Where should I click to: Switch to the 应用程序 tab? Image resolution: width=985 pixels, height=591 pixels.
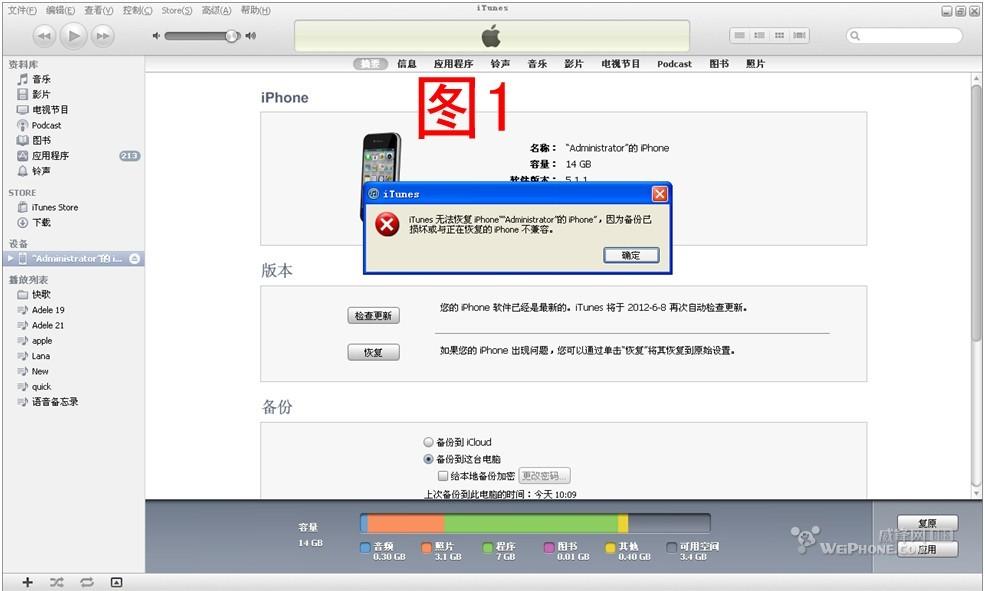click(453, 64)
